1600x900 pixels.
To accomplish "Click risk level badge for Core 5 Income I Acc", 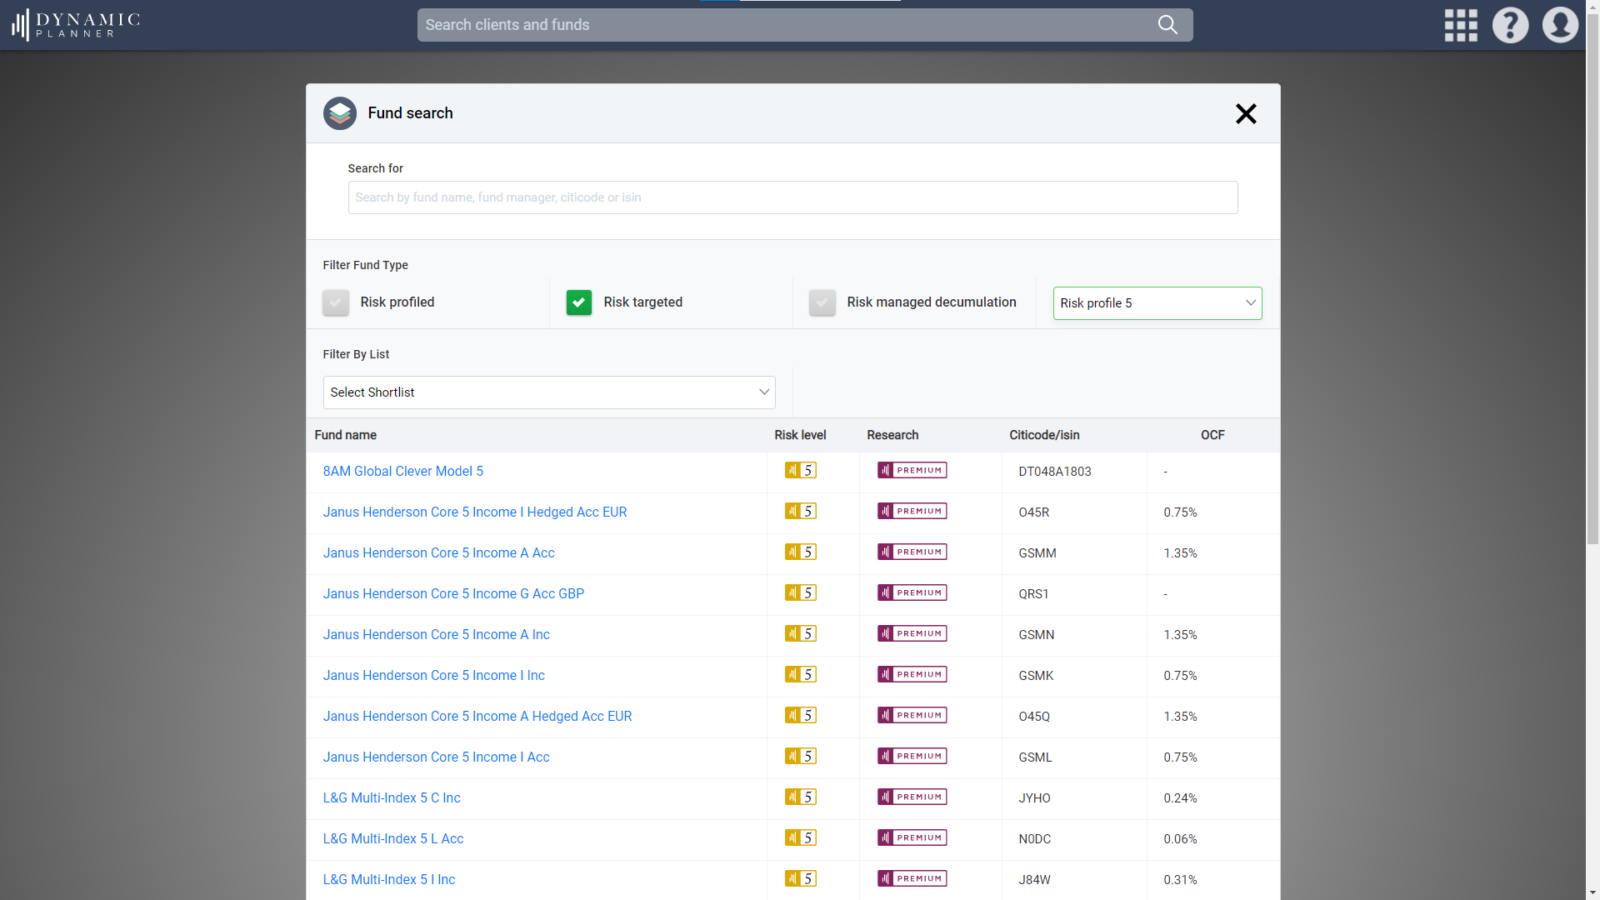I will pos(801,756).
